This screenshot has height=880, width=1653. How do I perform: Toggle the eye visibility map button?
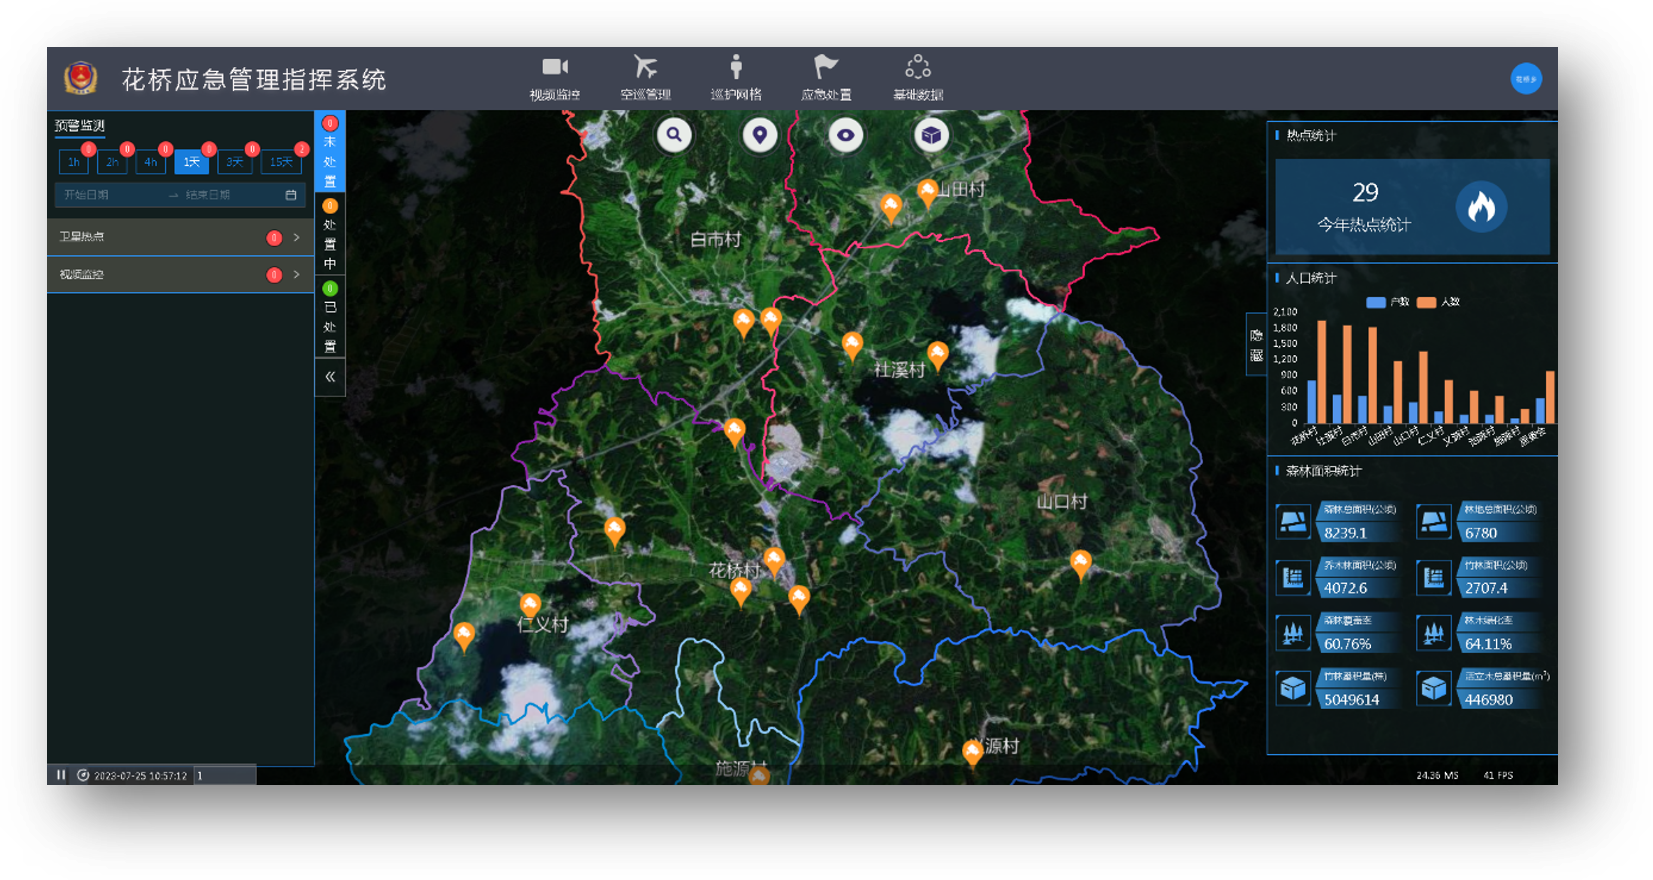coord(846,135)
